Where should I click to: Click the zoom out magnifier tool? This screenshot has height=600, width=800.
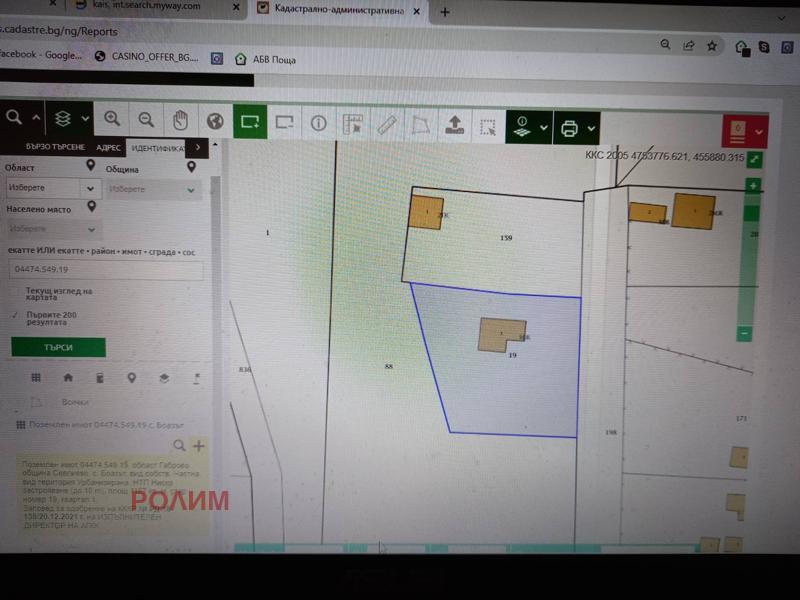coord(146,120)
